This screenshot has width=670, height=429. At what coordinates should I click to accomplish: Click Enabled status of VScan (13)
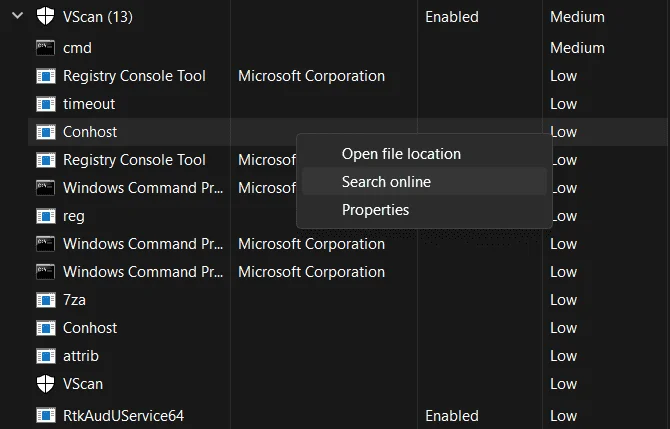pos(452,17)
